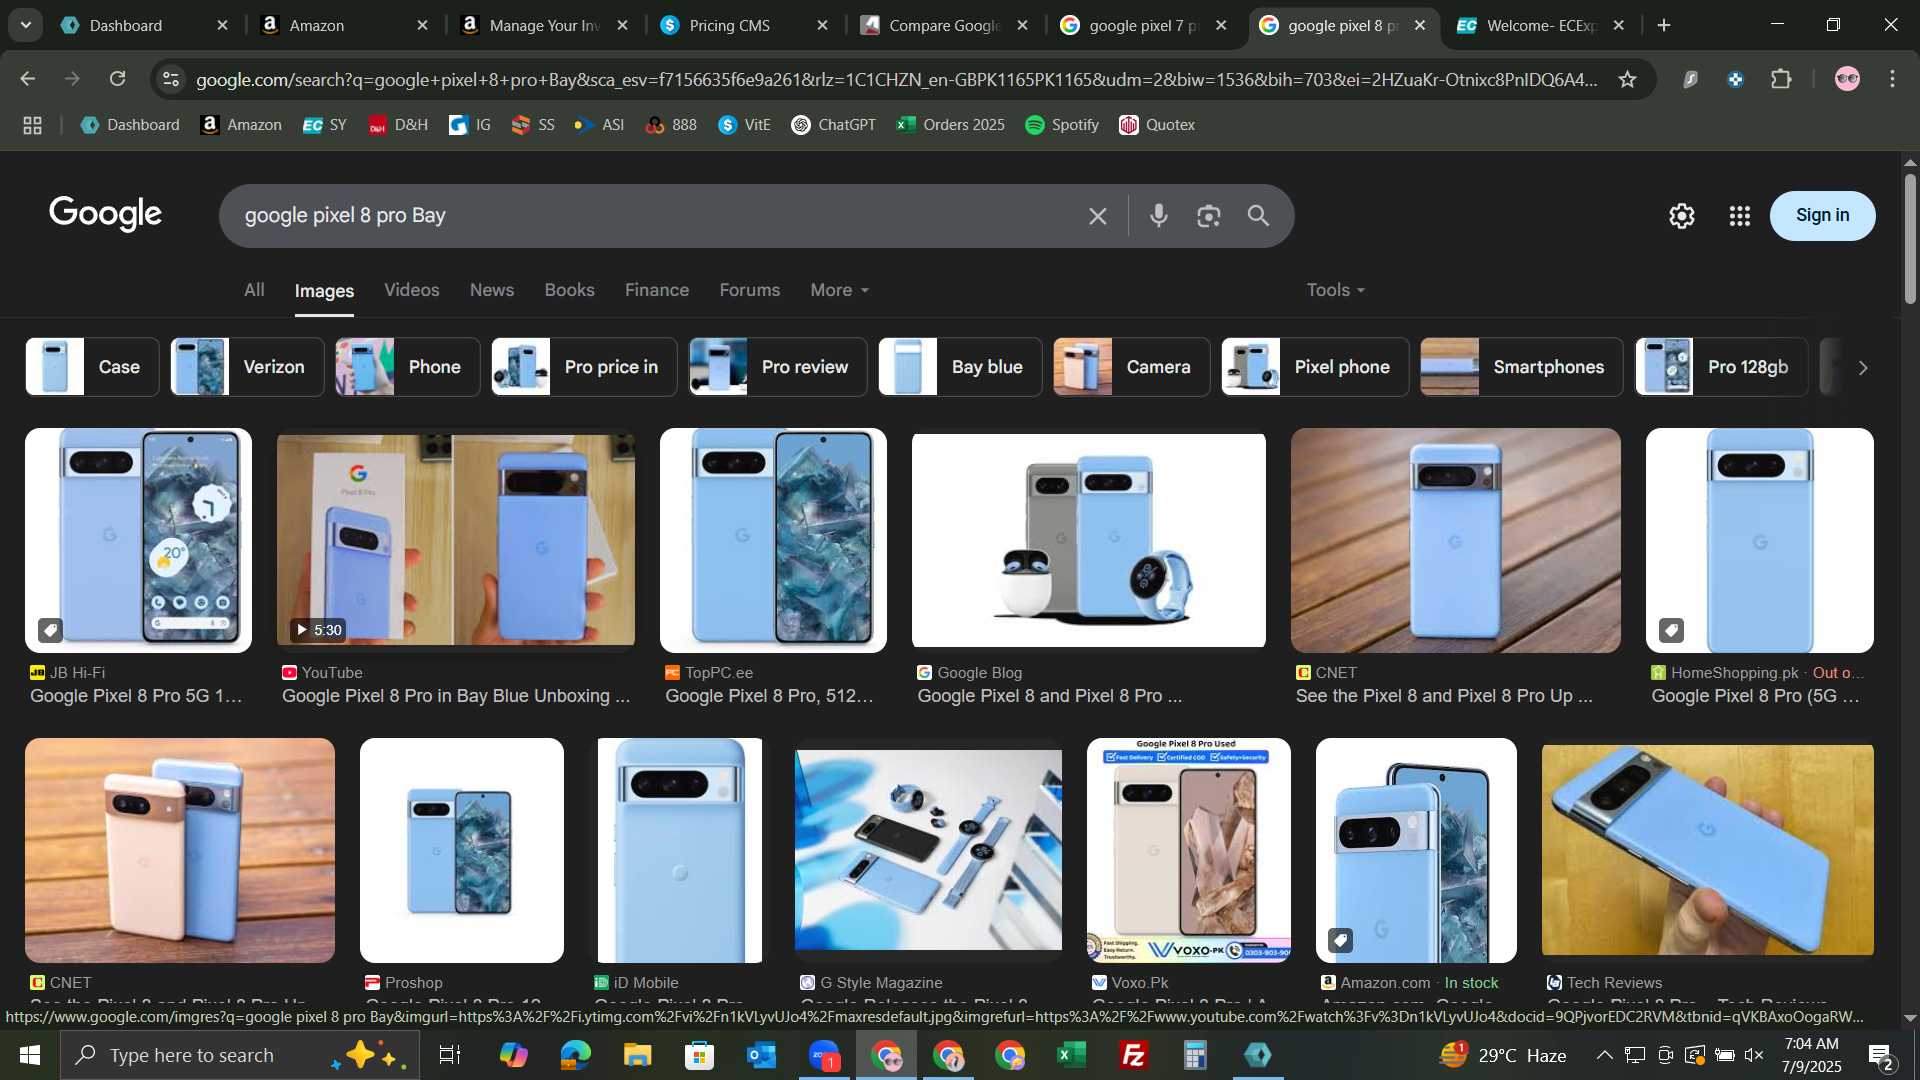
Task: Open the Spotify bookmark
Action: [1062, 125]
